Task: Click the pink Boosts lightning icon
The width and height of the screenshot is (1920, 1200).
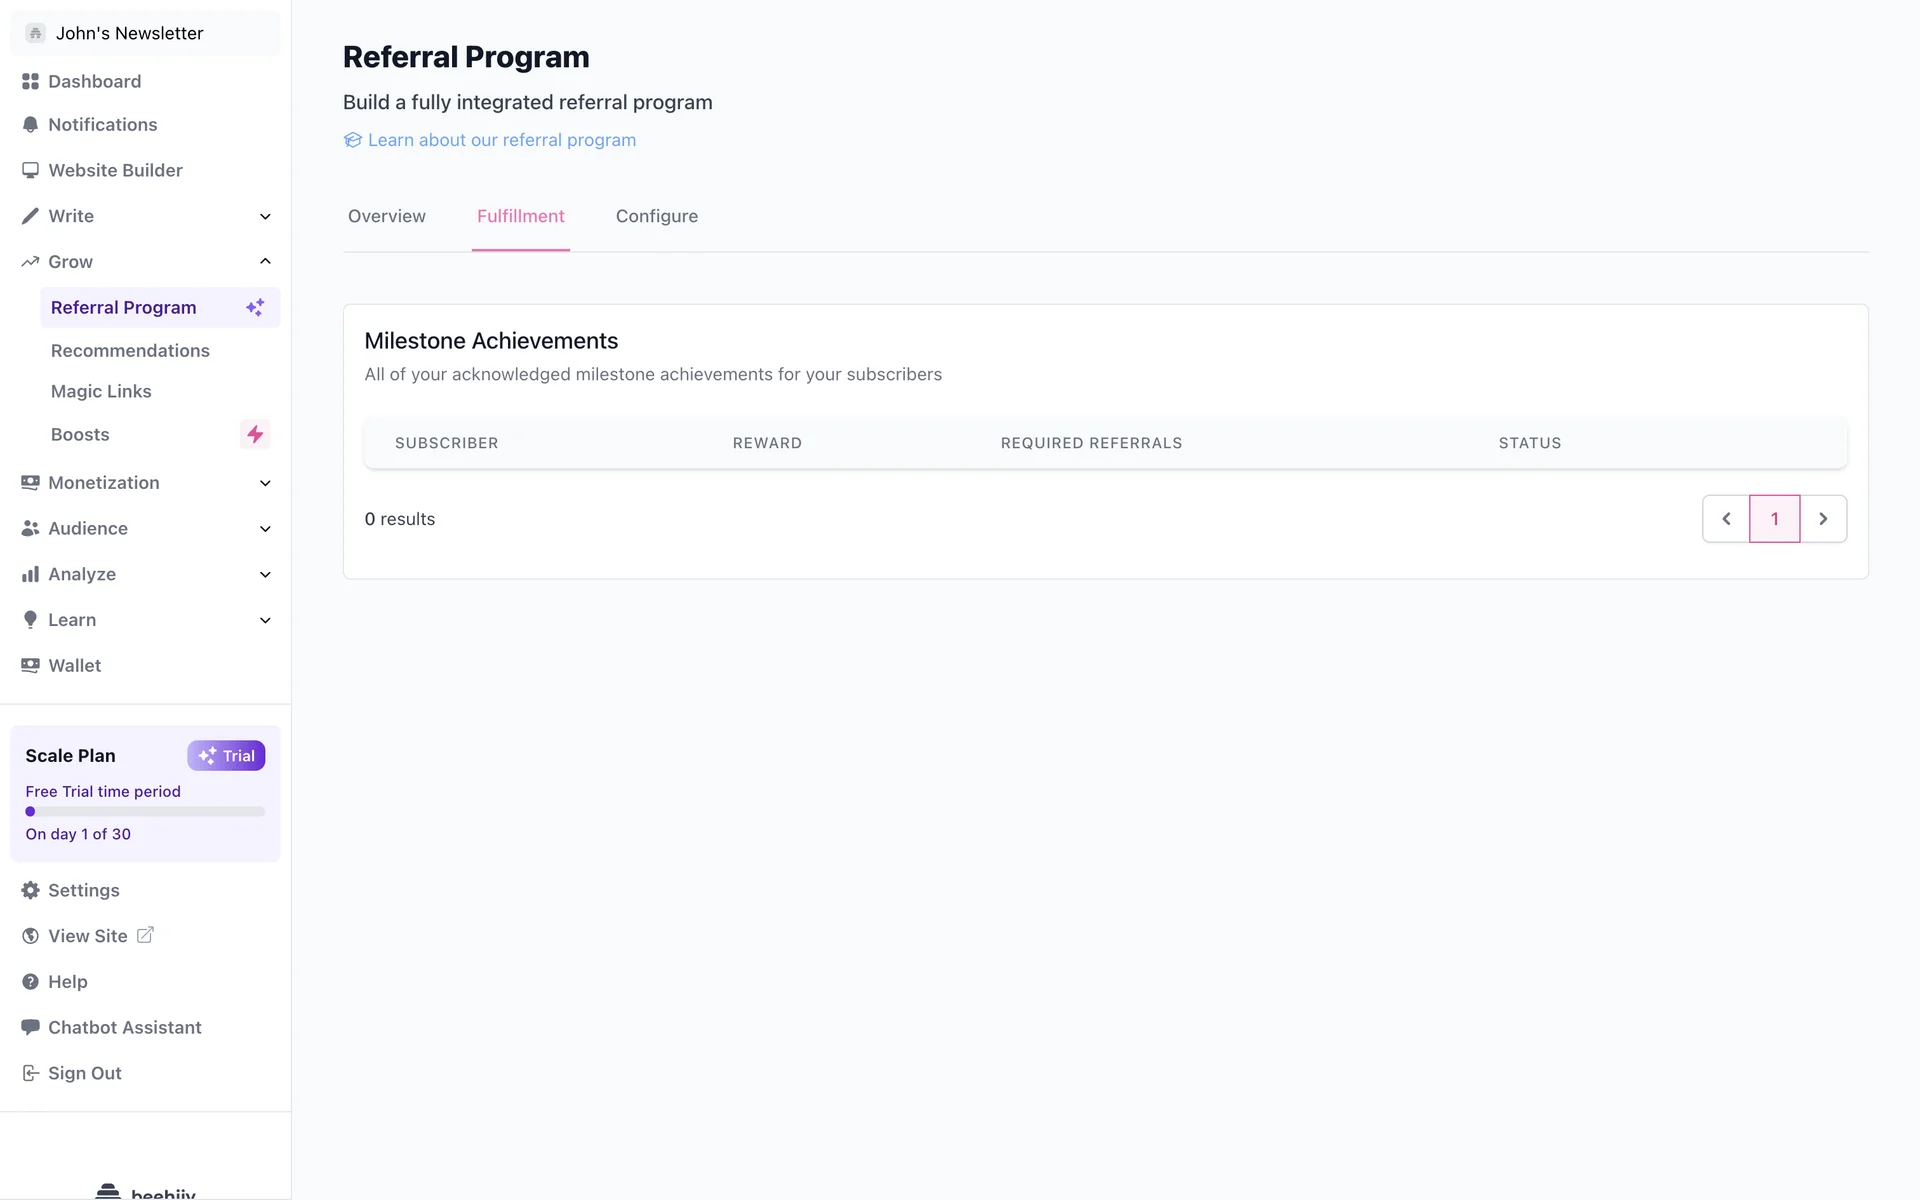Action: [255, 435]
